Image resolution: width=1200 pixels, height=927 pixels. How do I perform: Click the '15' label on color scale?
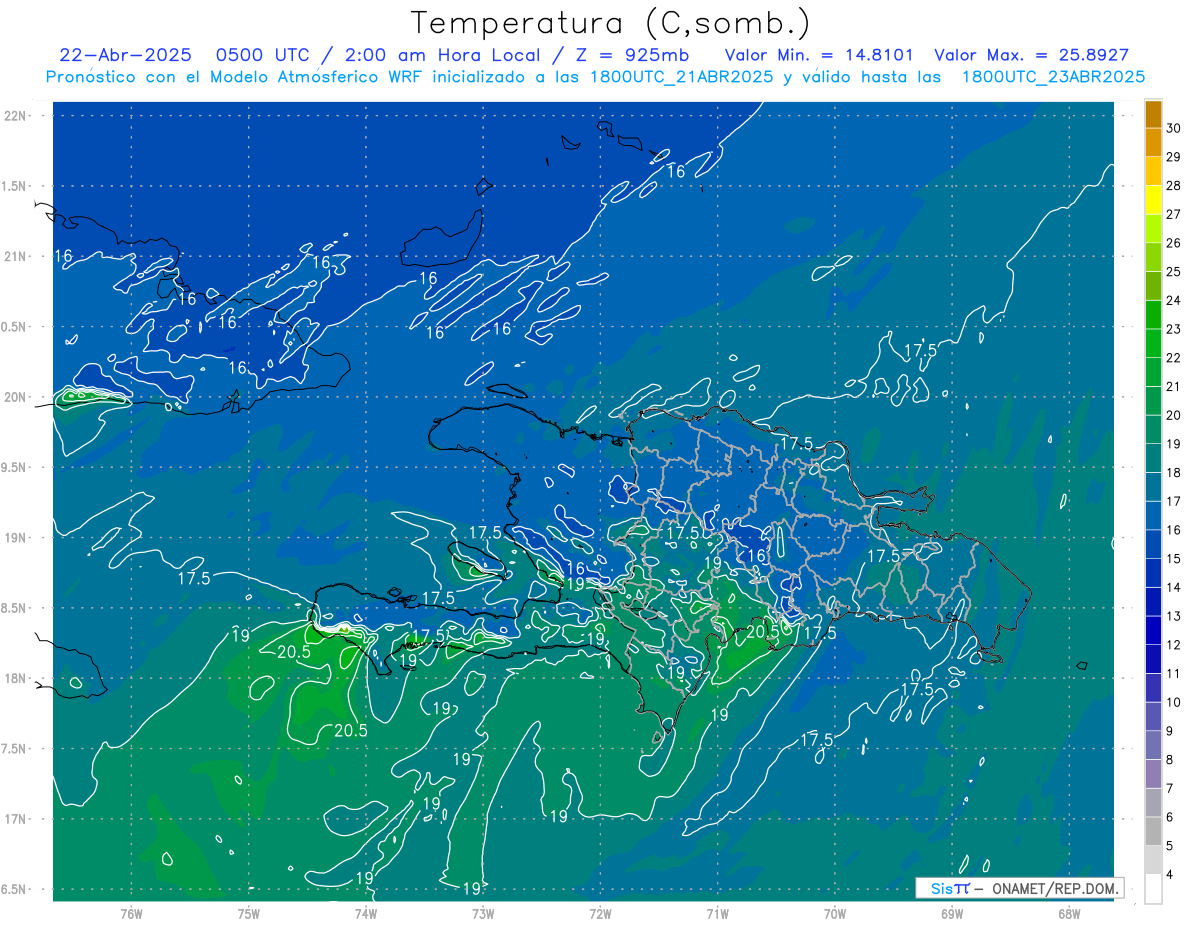pos(1175,558)
